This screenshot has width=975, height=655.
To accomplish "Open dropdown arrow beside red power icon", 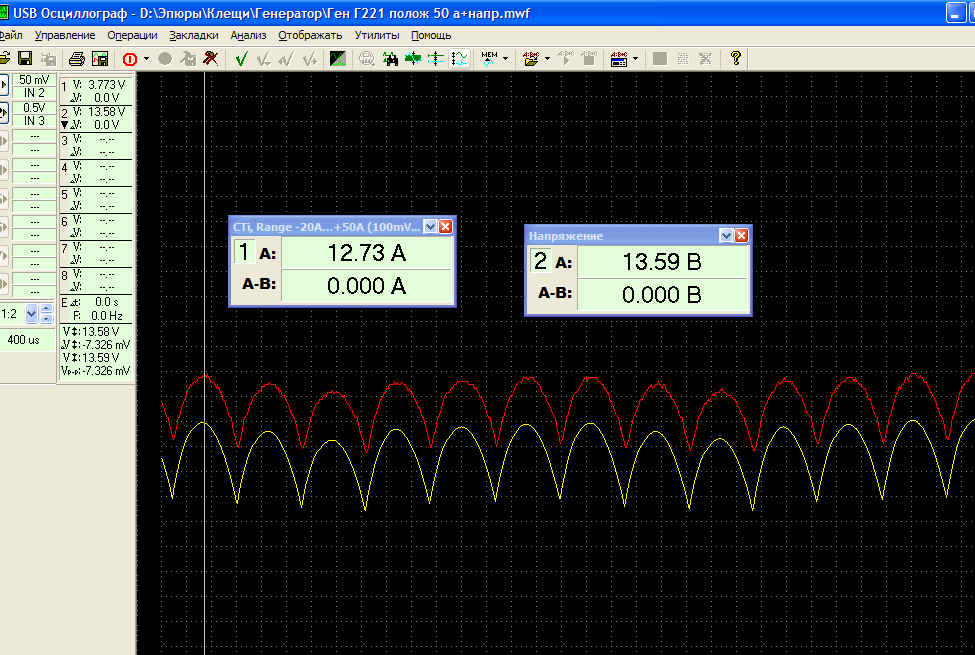I will 146,59.
